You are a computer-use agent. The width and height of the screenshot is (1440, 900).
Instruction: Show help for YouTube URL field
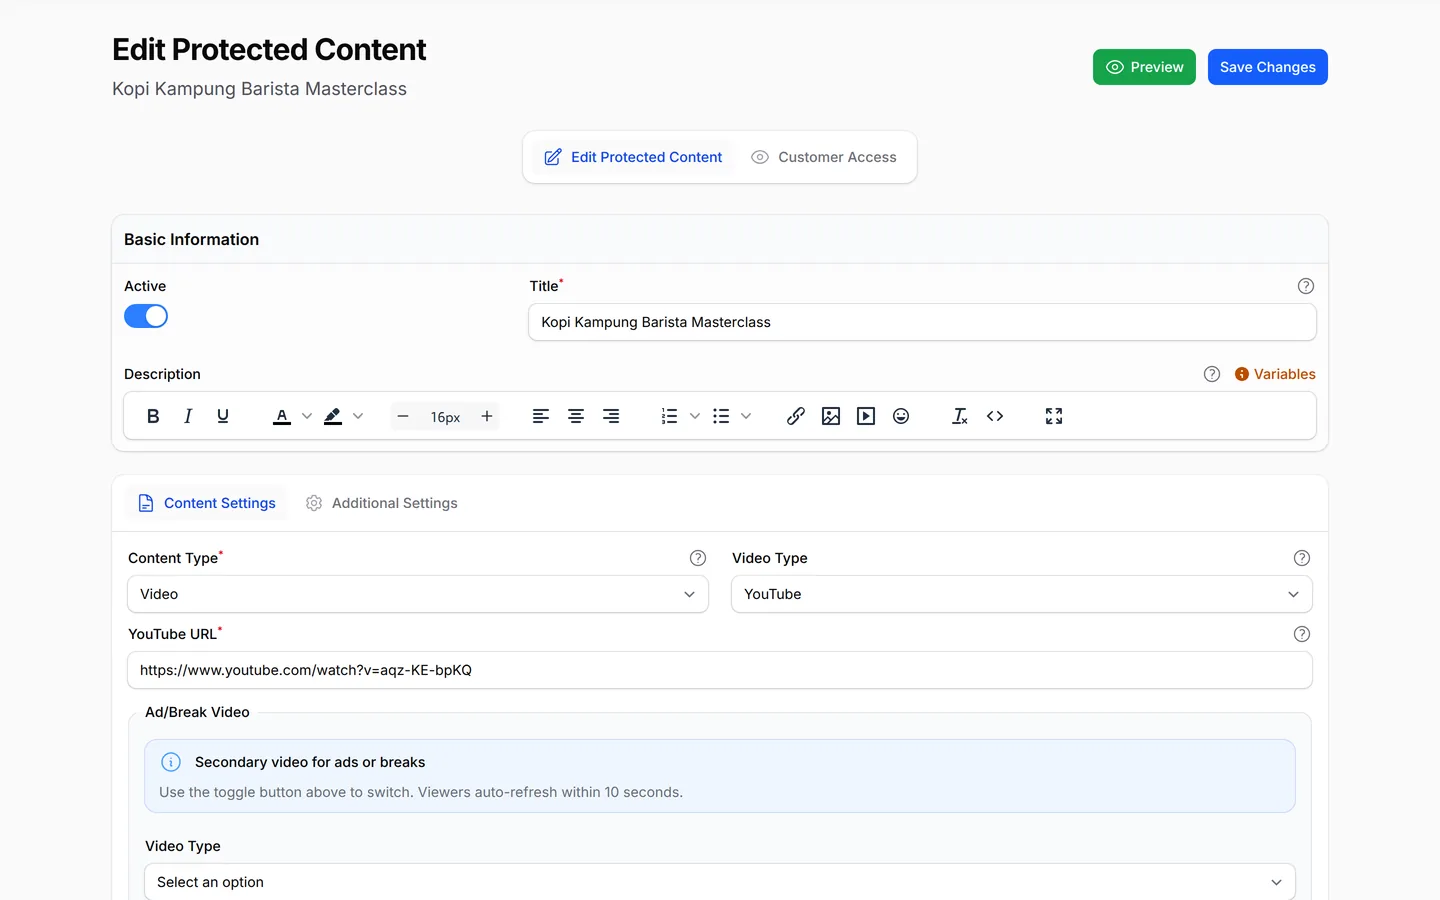click(1302, 634)
